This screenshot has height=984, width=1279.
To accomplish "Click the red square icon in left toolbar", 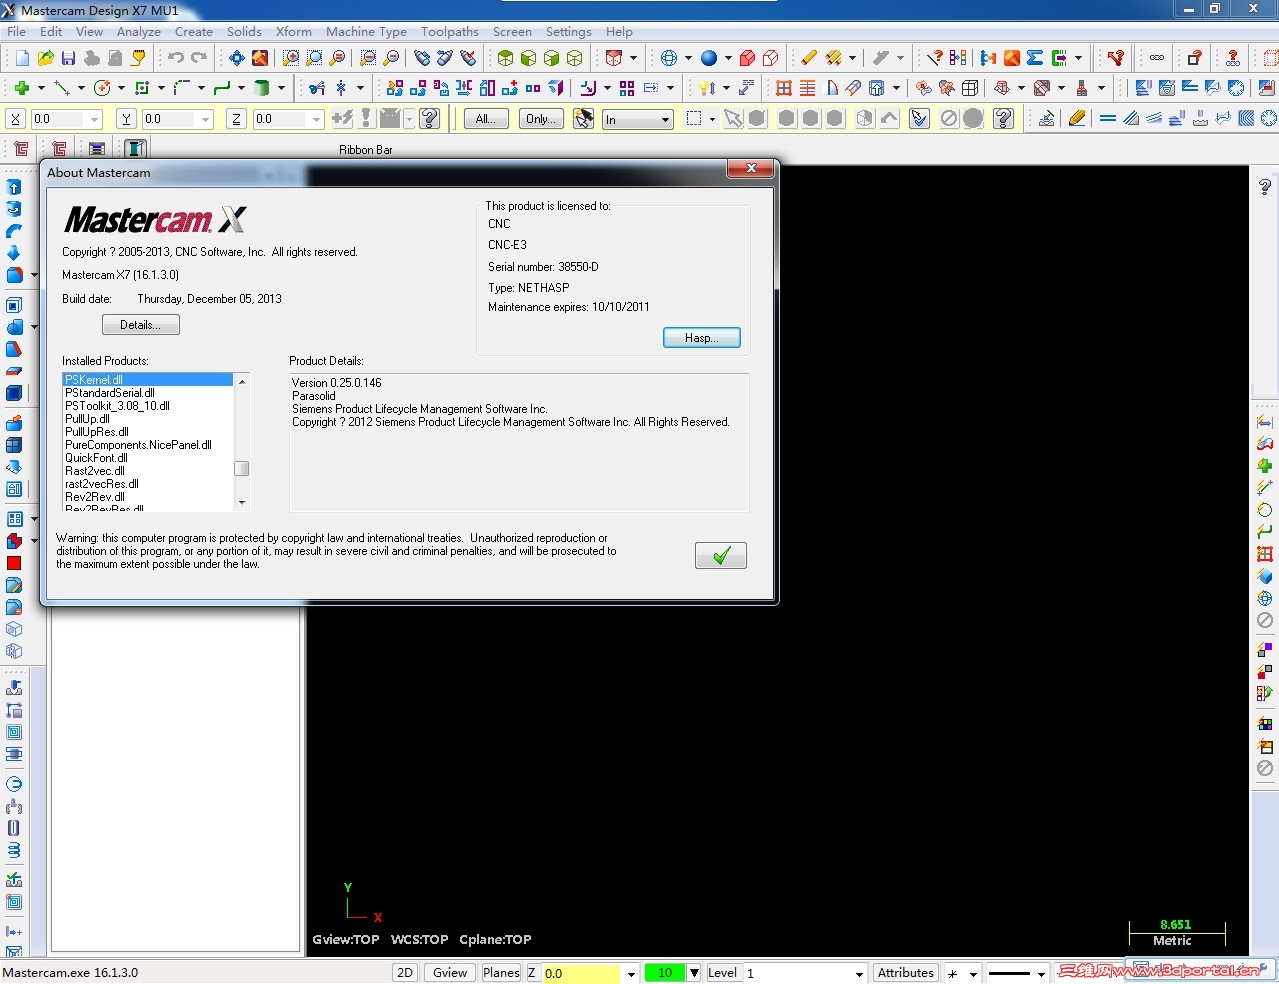I will coord(14,563).
